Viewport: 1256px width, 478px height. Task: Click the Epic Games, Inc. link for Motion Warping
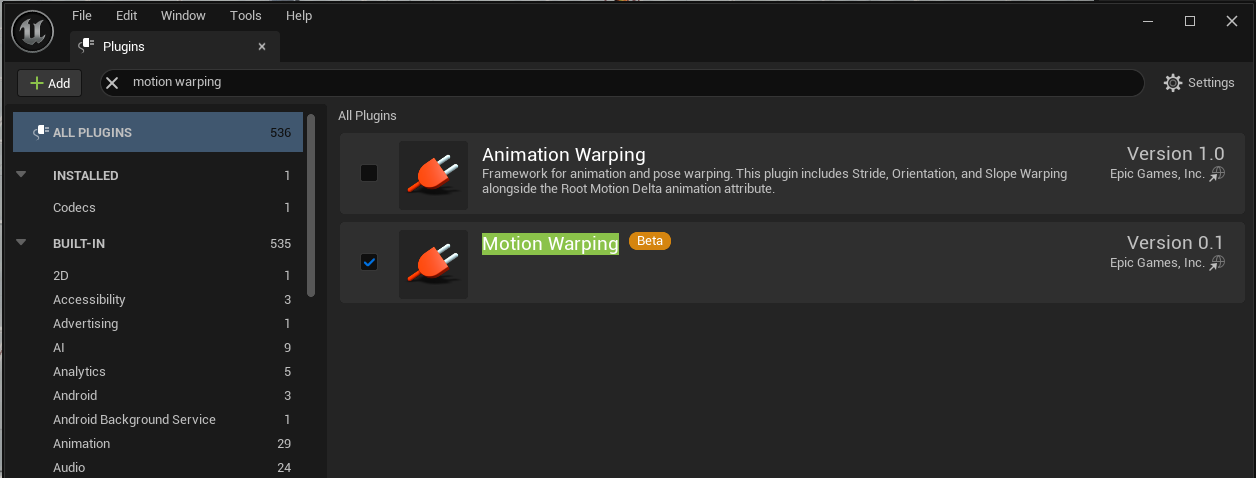point(1157,262)
